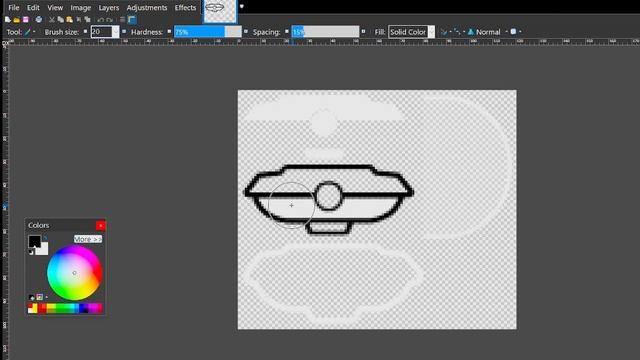640x360 pixels.
Task: Select the open image thumbnail tab
Action: (x=220, y=11)
